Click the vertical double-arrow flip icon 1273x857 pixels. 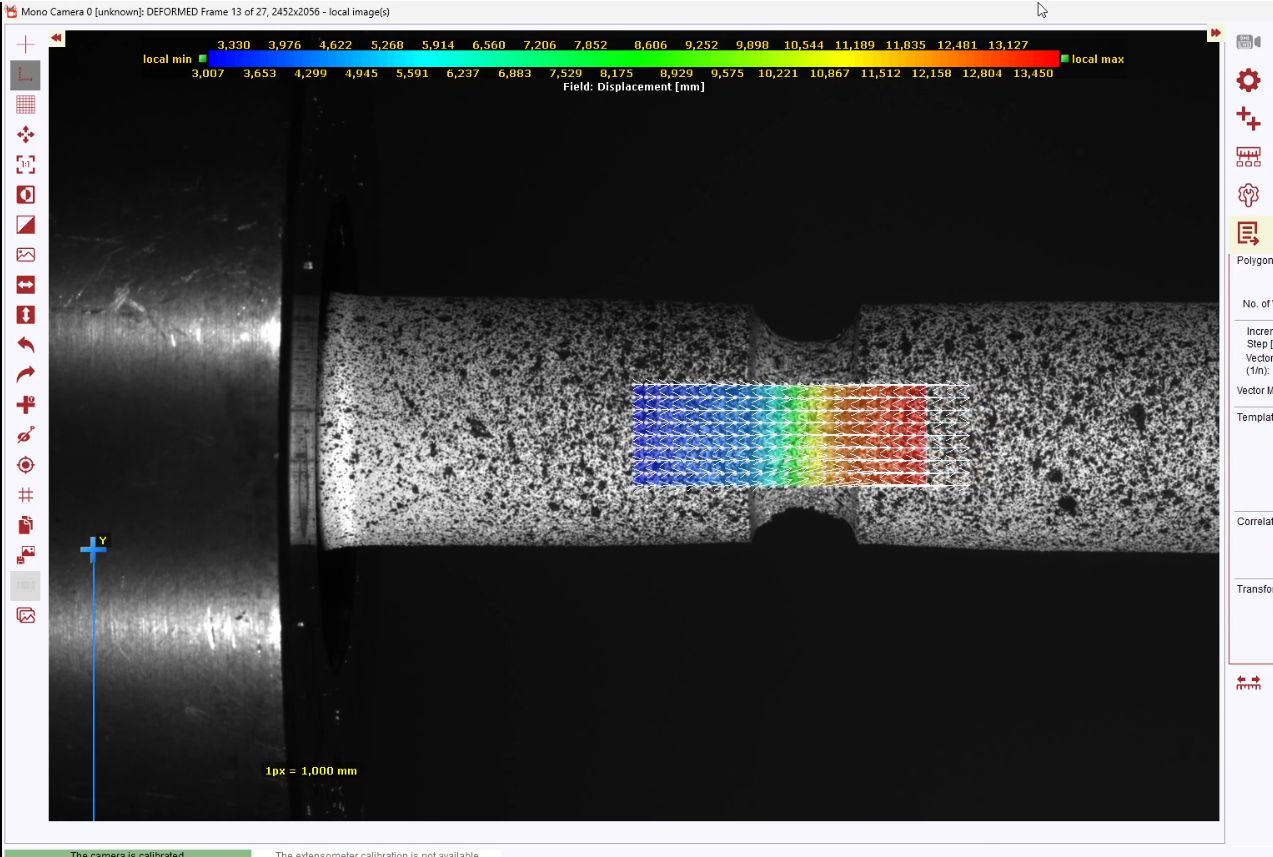point(26,315)
